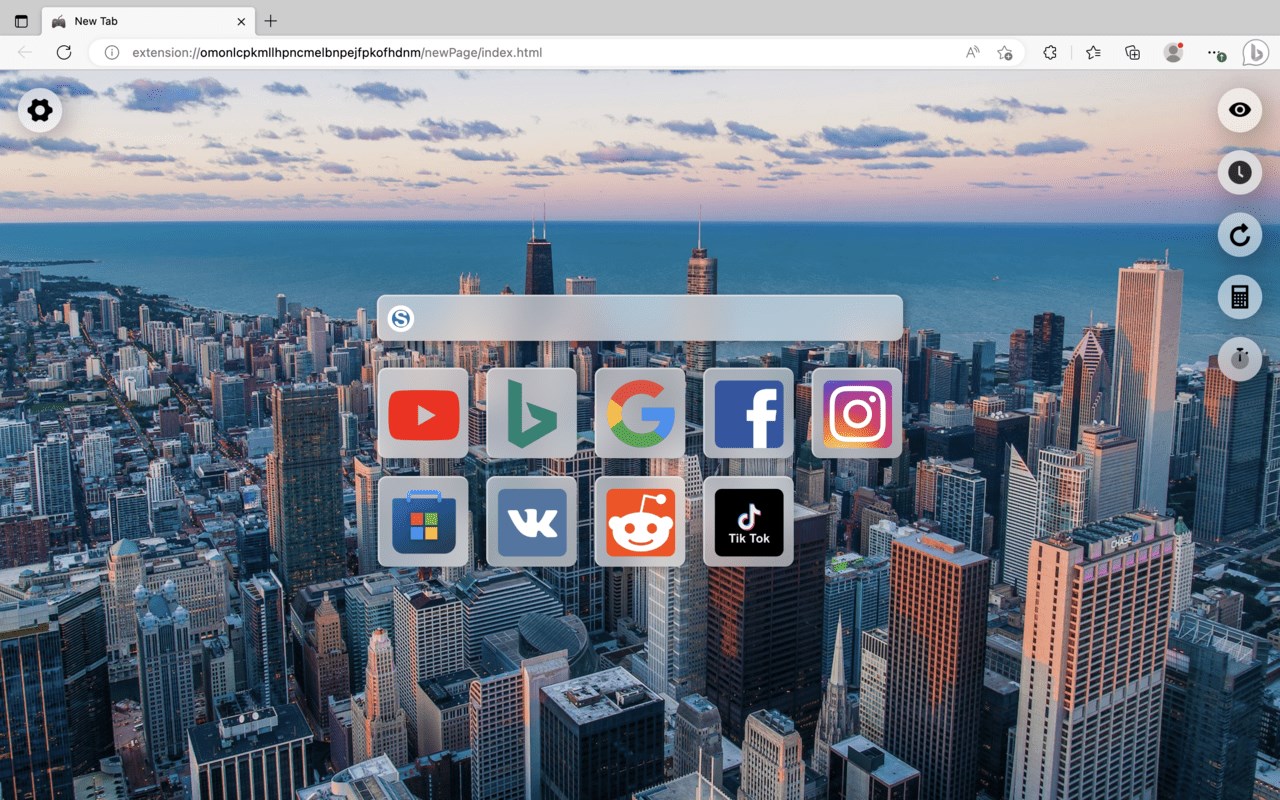Go back to previous page
The height and width of the screenshot is (800, 1280).
pos(24,52)
